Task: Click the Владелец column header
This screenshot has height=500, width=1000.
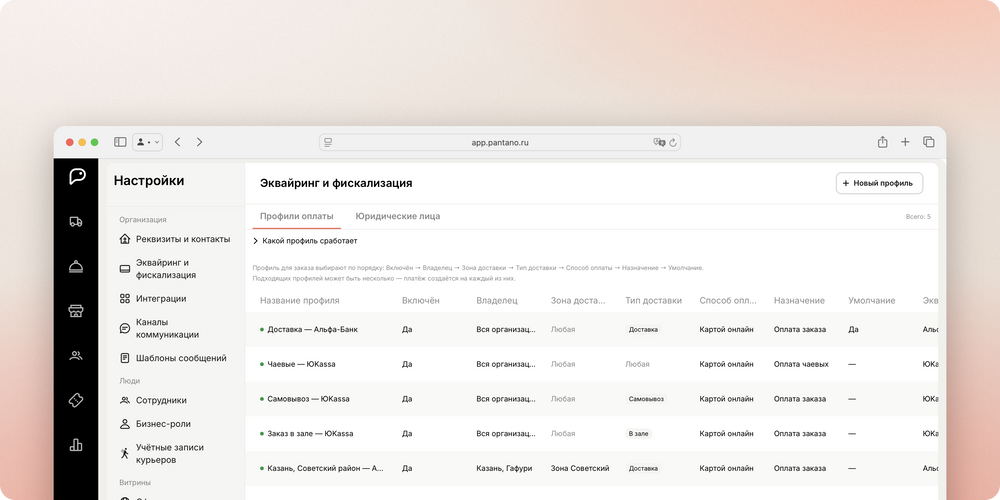Action: click(497, 300)
